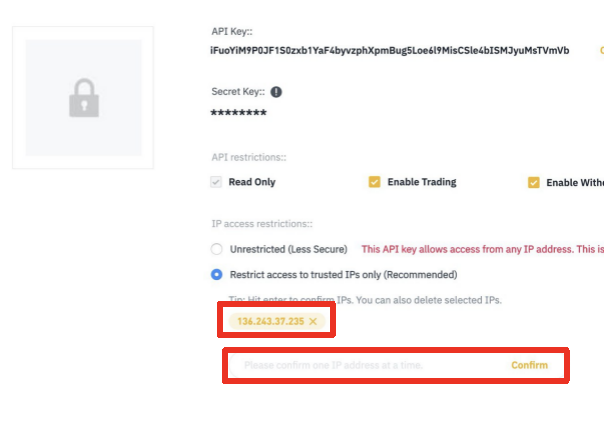Click the padlock icon image
604x428 pixels.
83,98
